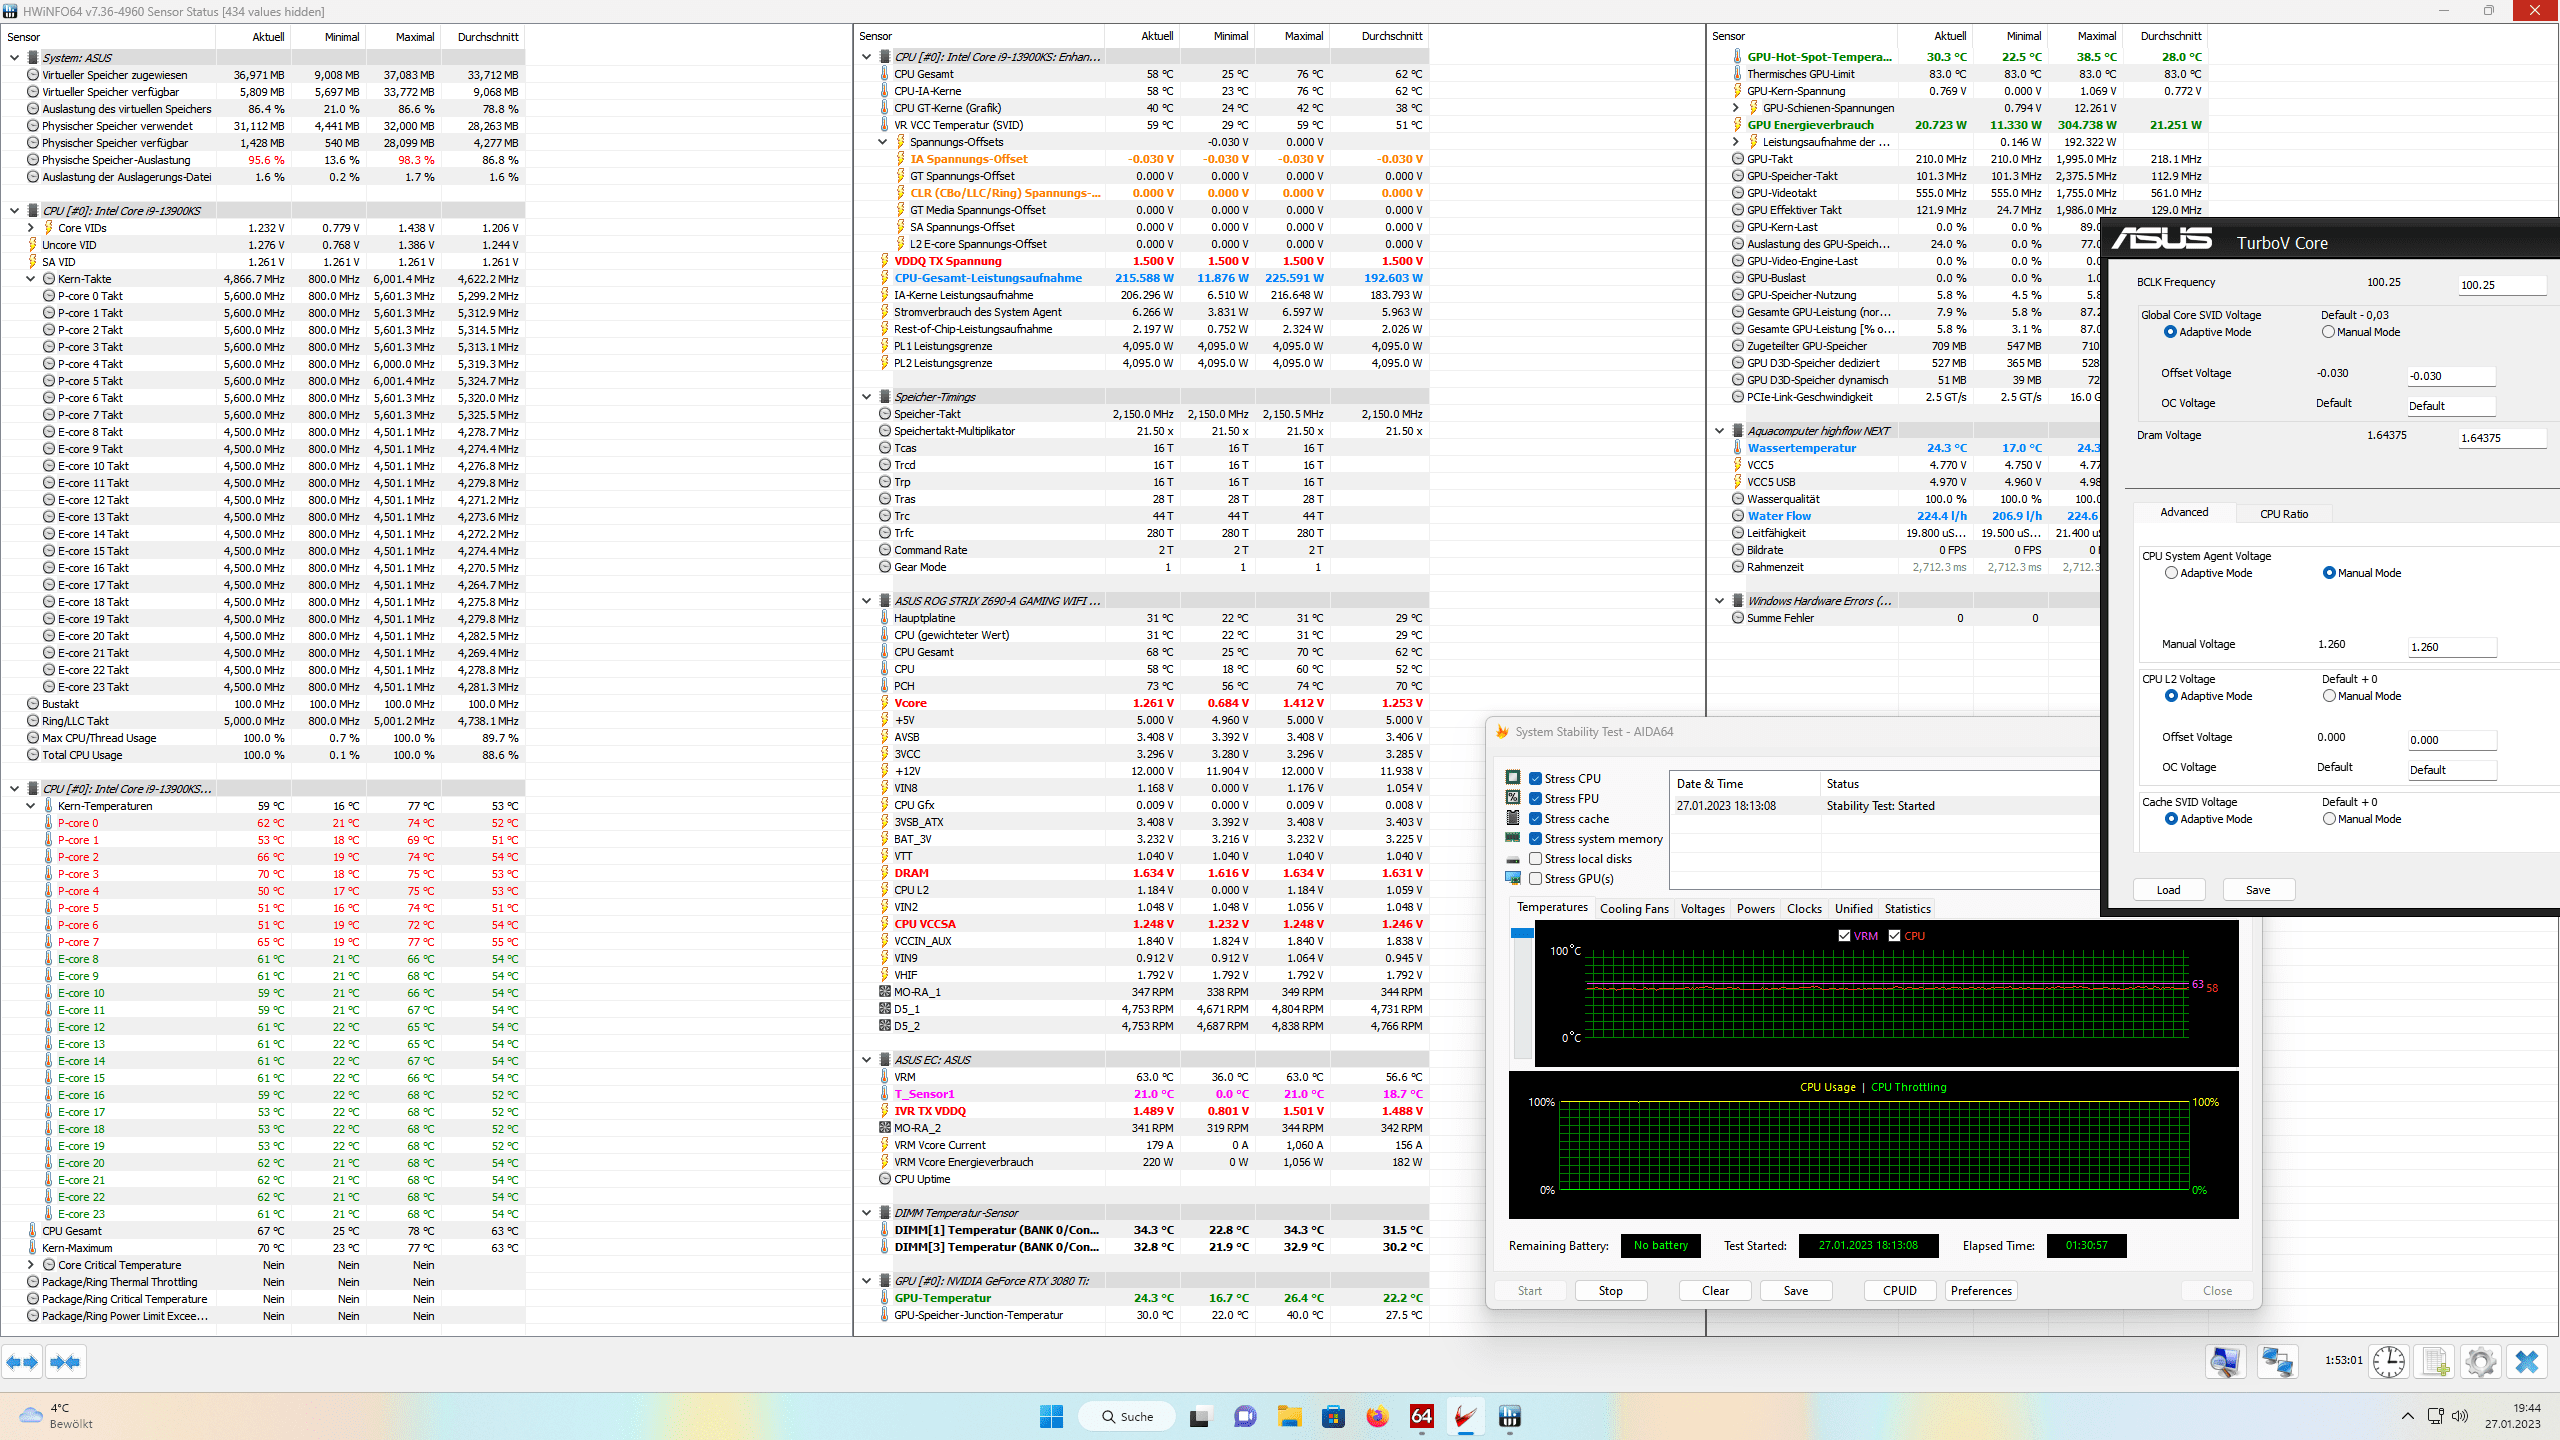Switch to the Cooling Fans tab
Viewport: 2560px width, 1440px height.
1634,909
